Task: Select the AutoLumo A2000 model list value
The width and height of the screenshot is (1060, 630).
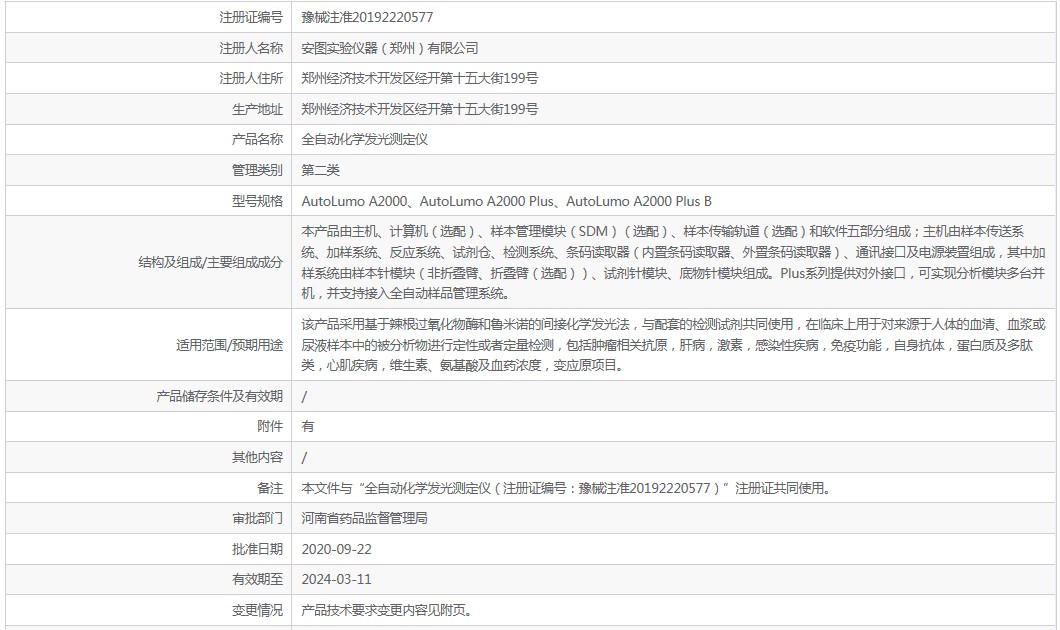Action: coord(506,201)
